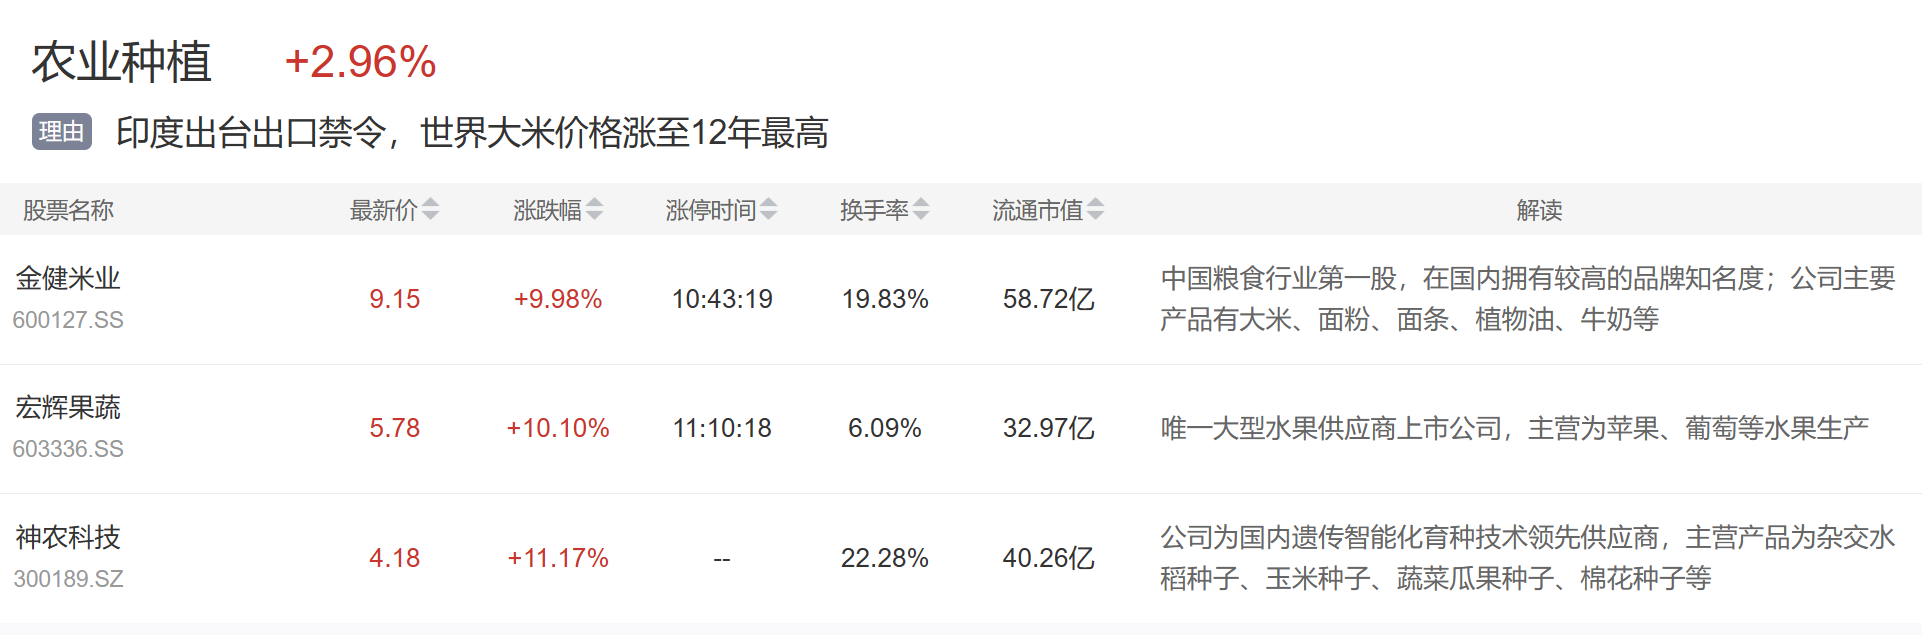The width and height of the screenshot is (1922, 635).
Task: Open the 宏辉果蔬 stock name link
Action: [x=68, y=407]
